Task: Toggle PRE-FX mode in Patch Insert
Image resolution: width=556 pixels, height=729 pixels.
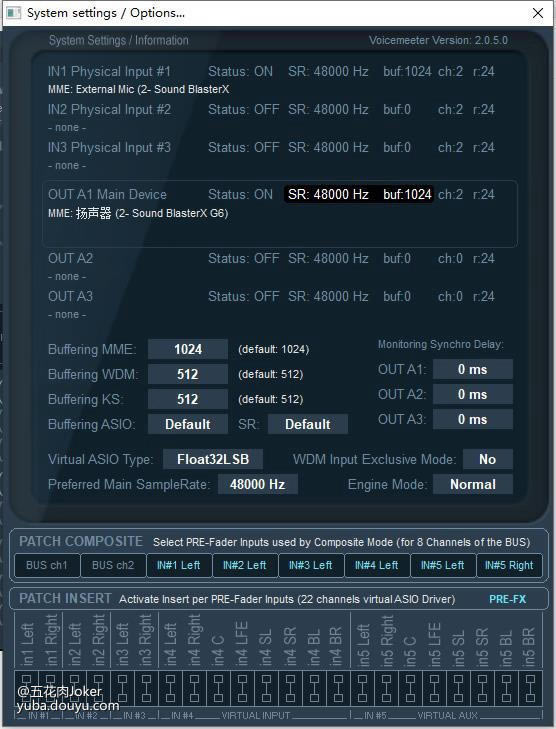Action: (507, 599)
